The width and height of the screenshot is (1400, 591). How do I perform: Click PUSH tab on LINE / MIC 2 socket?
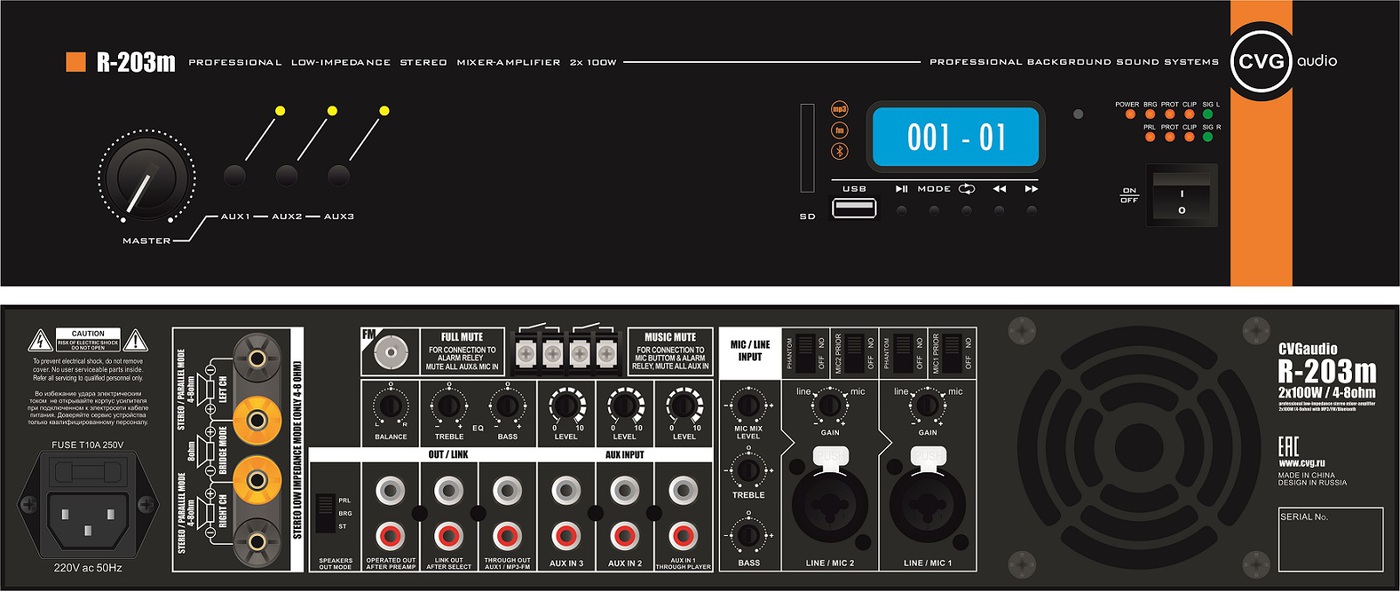tap(830, 457)
